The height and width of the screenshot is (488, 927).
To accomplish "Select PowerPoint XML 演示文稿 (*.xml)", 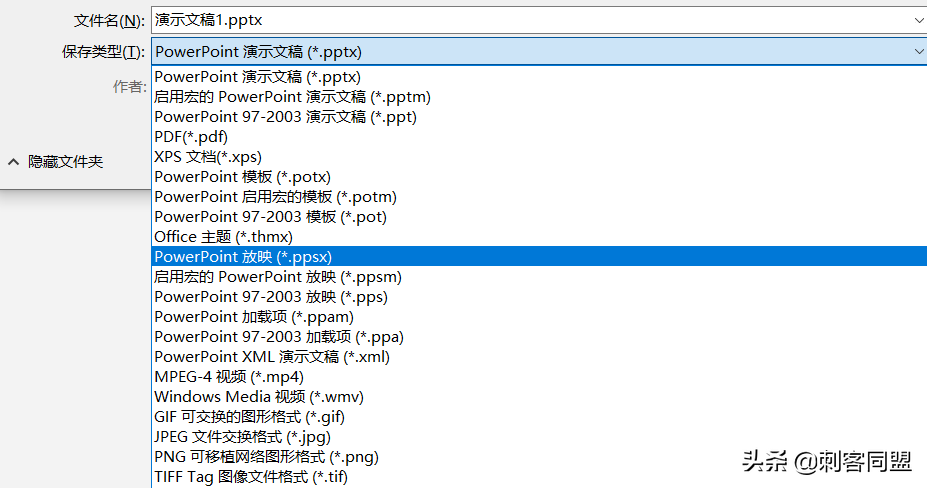I will (539, 357).
